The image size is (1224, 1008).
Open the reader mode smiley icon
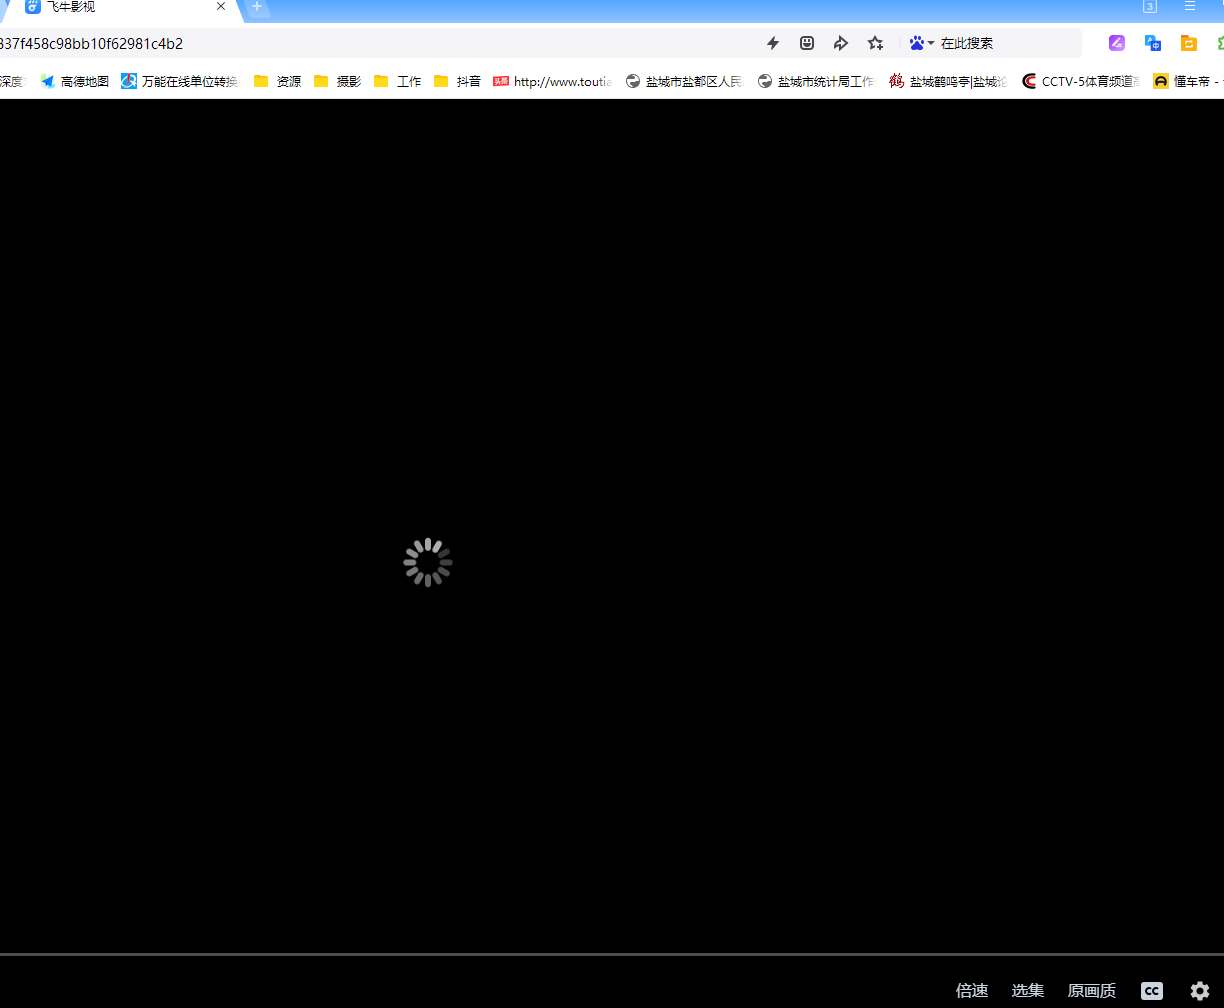click(x=806, y=43)
